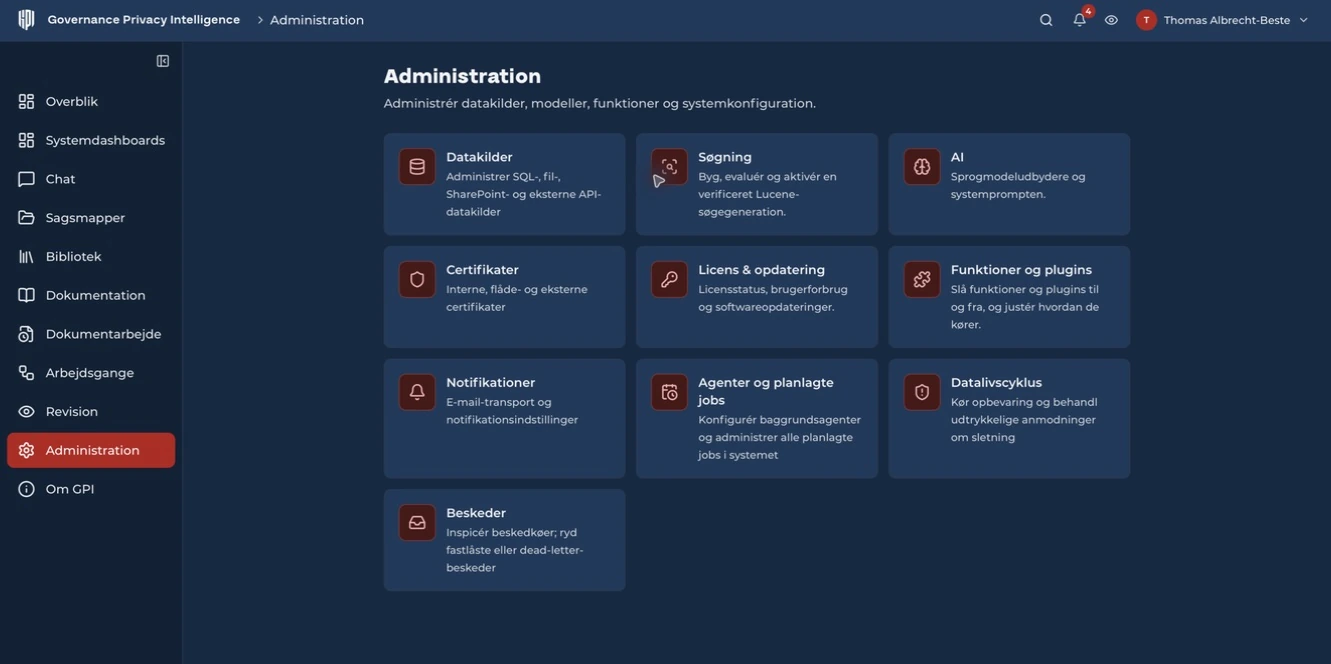Open the Søgning card title
Viewport: 1331px width, 664px height.
tap(725, 157)
